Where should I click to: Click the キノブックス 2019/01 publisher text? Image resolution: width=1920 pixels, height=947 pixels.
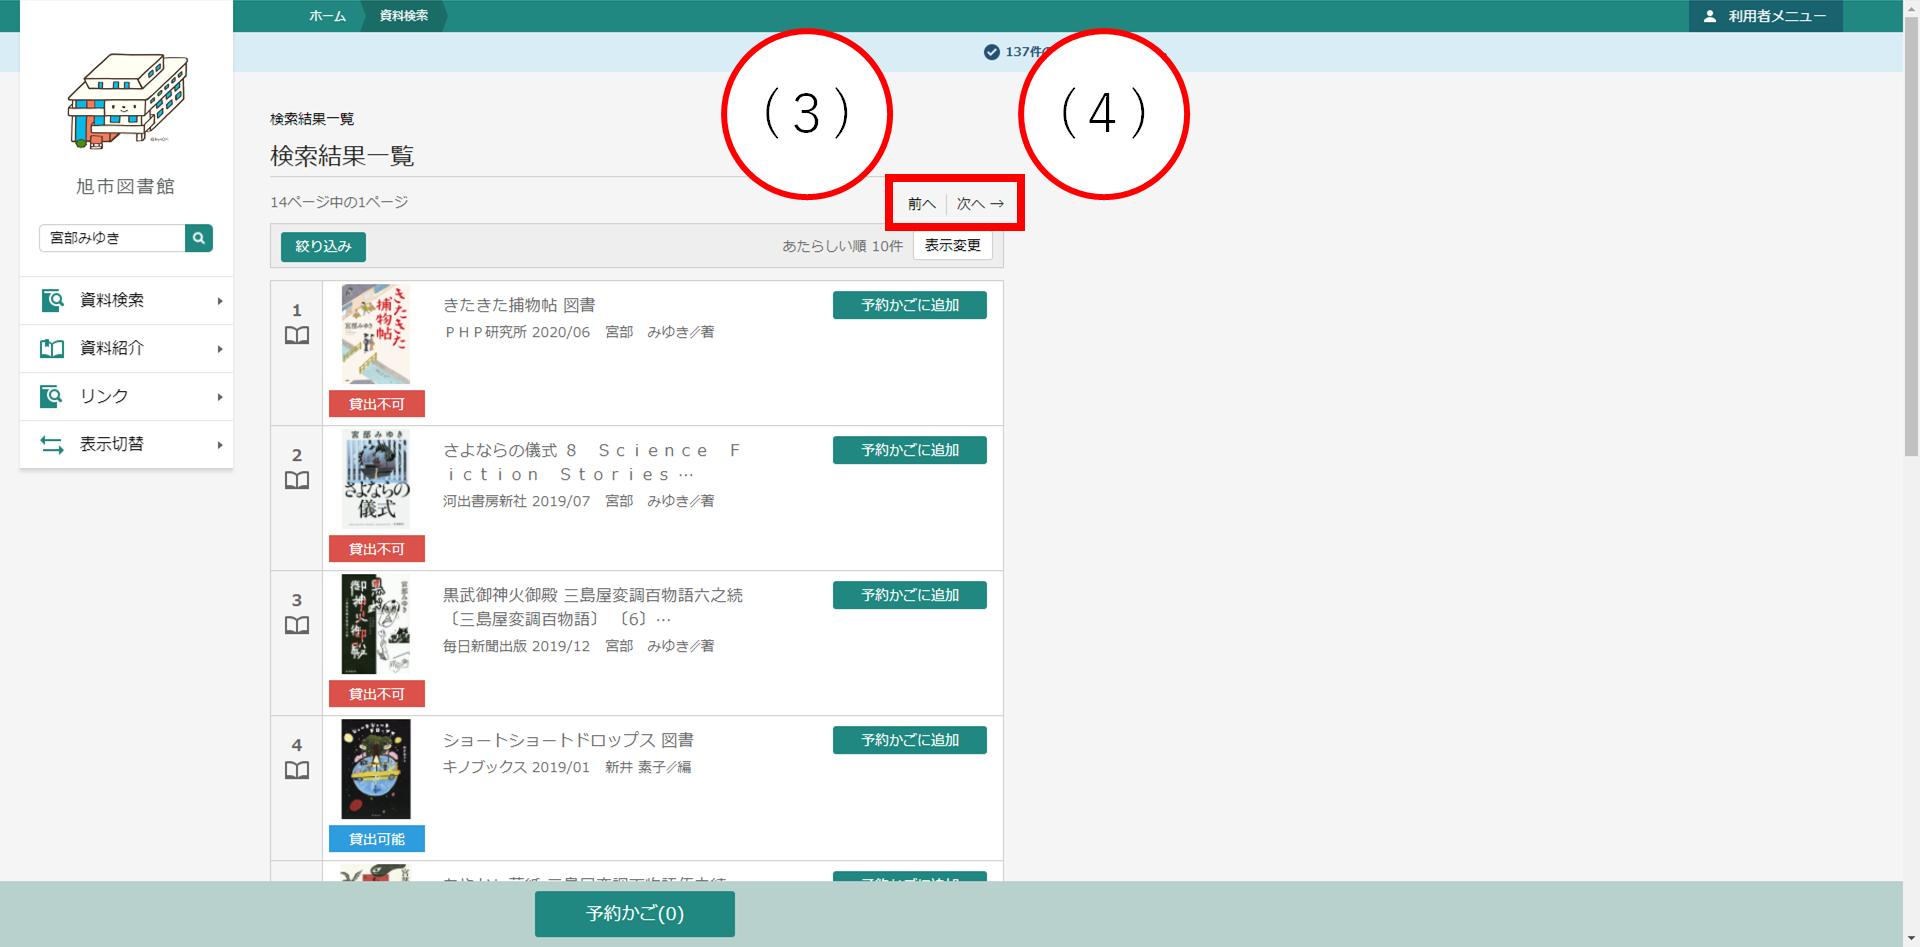pyautogui.click(x=517, y=767)
